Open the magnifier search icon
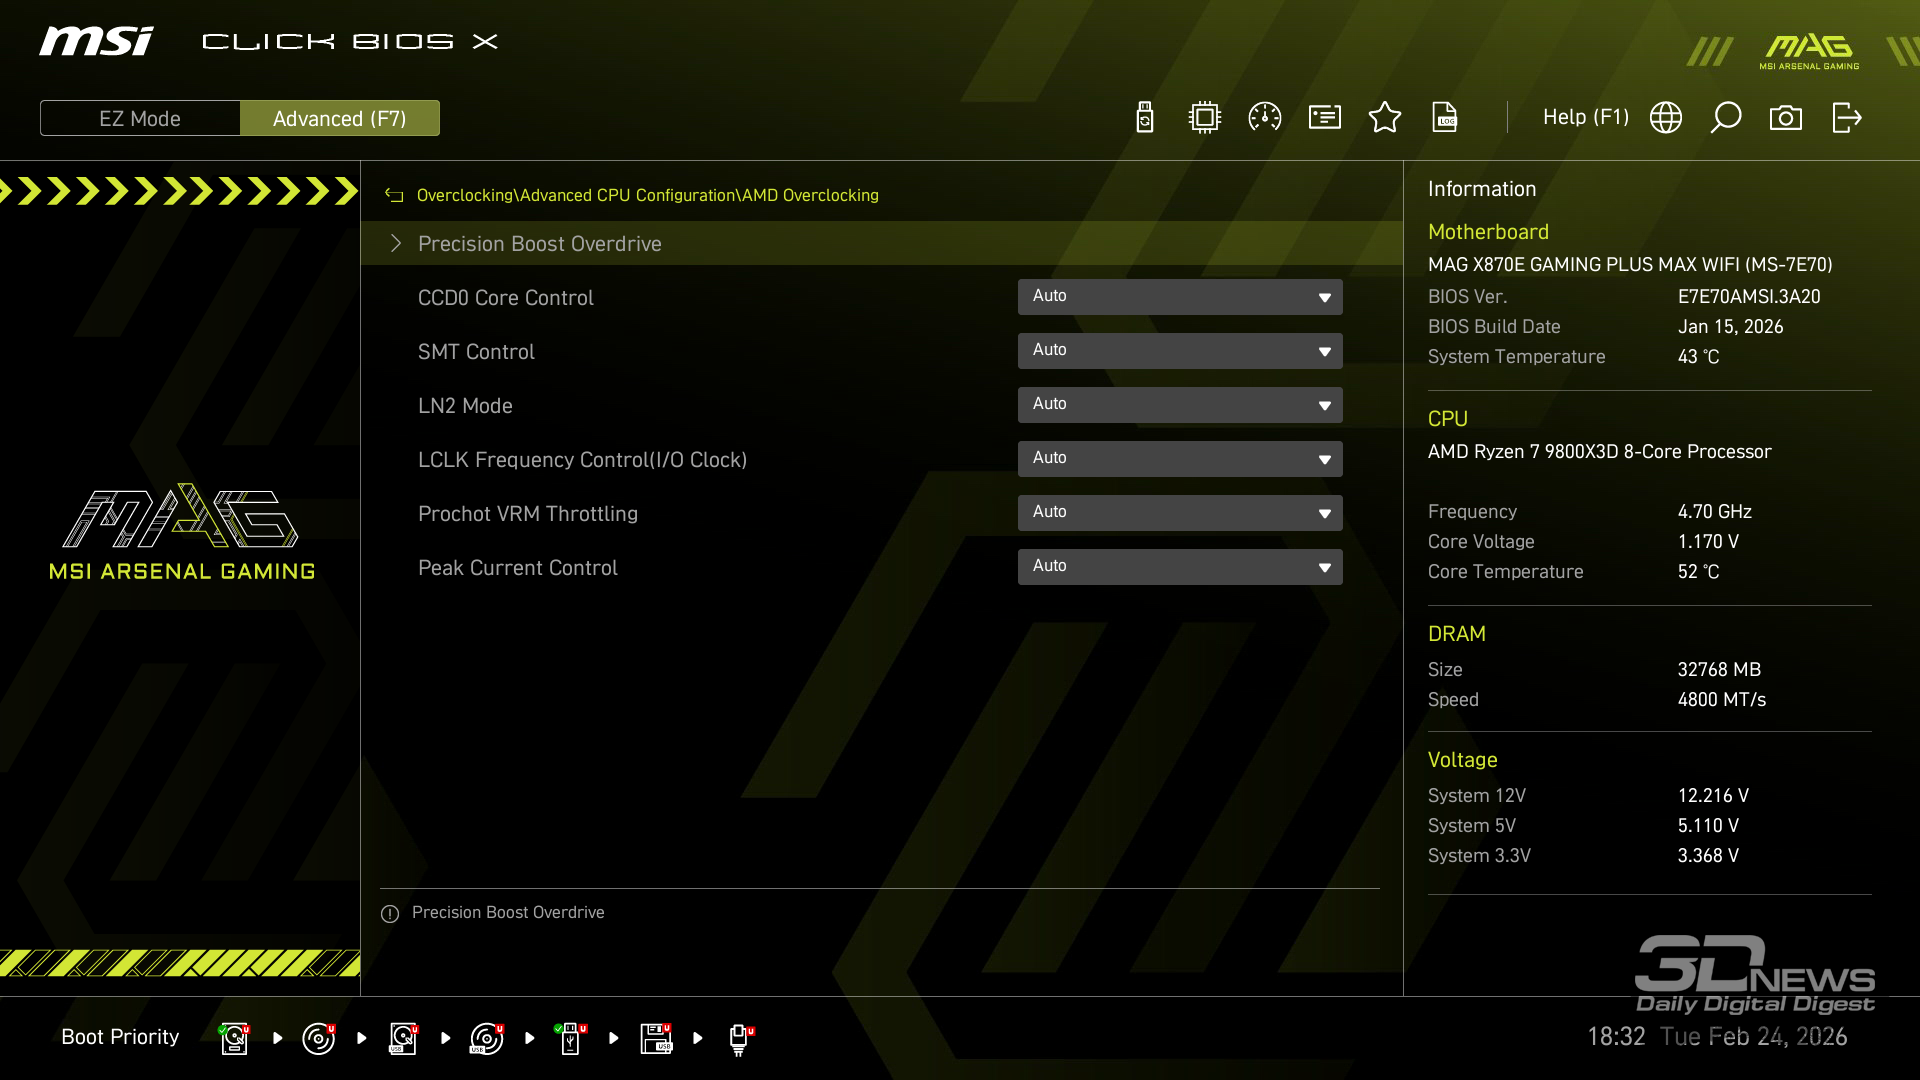This screenshot has width=1920, height=1080. click(x=1726, y=118)
